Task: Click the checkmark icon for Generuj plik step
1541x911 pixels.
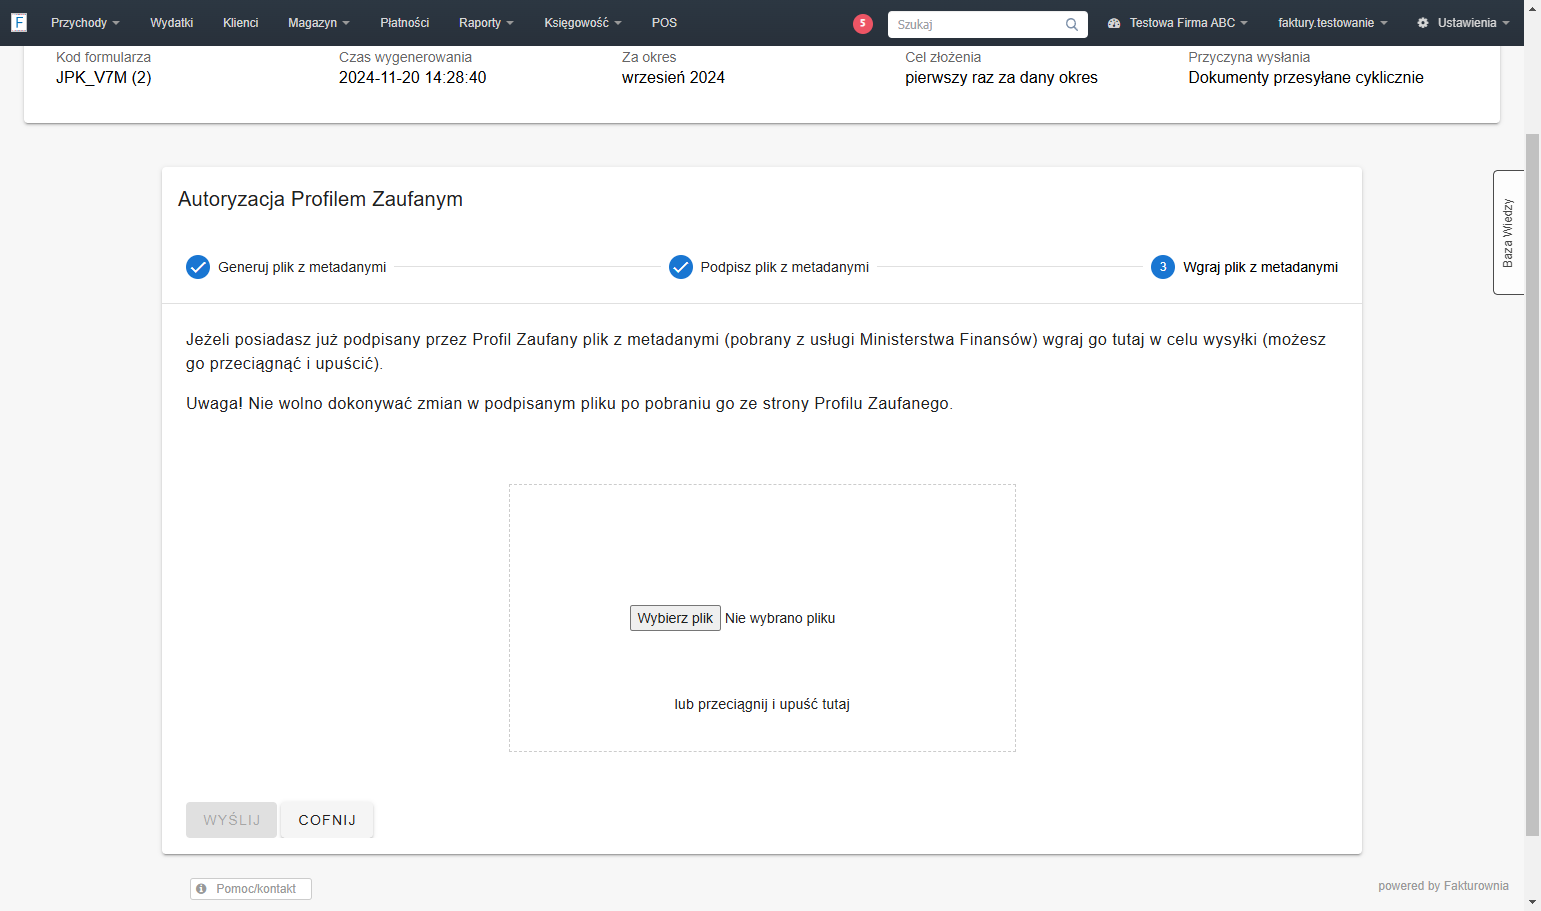Action: 198,267
